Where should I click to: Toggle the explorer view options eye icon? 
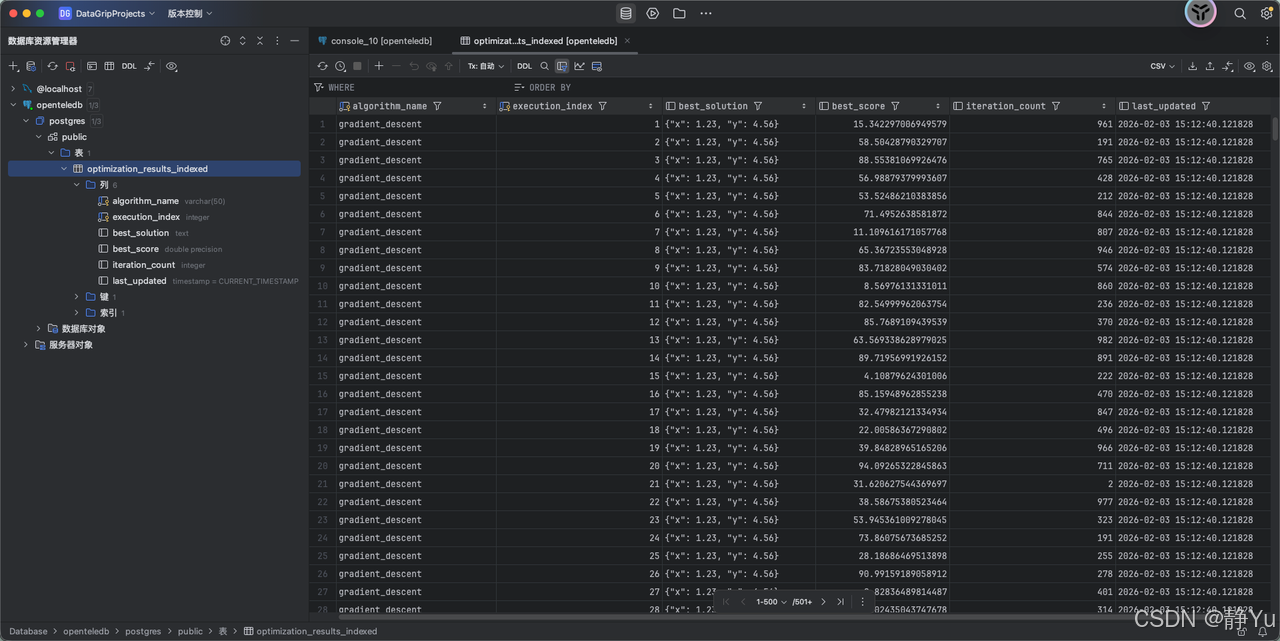click(172, 66)
